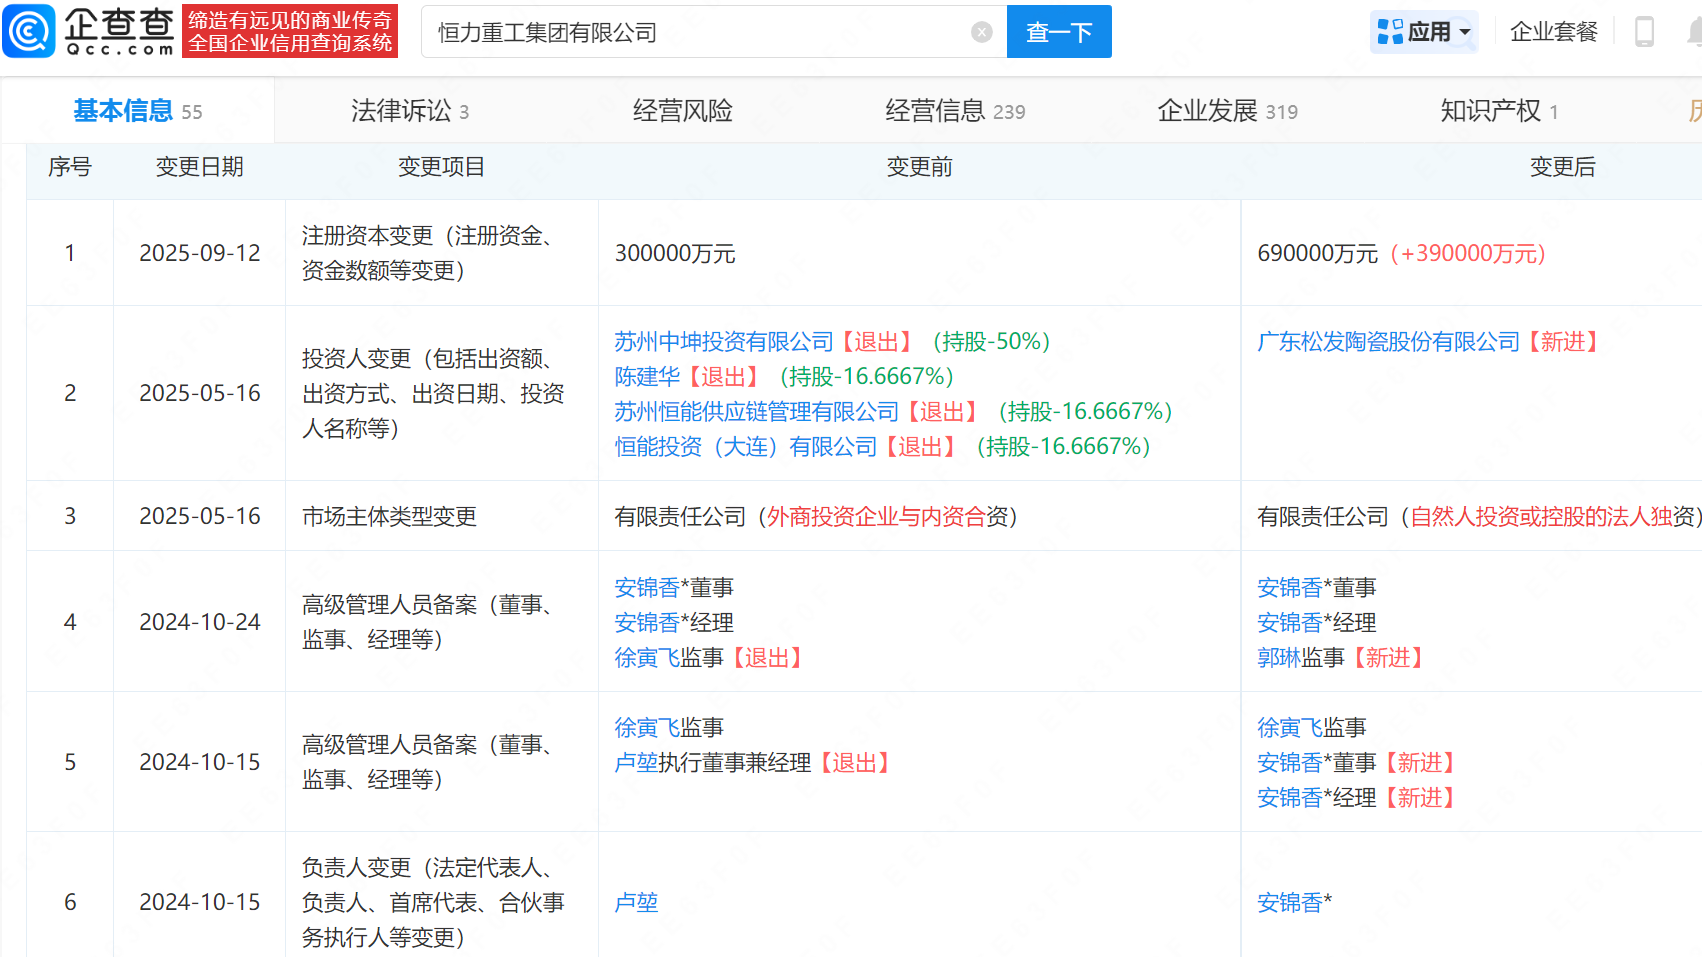Open 安锦香*经理【新进】 link in row 5
1702x957 pixels.
[x=1290, y=798]
